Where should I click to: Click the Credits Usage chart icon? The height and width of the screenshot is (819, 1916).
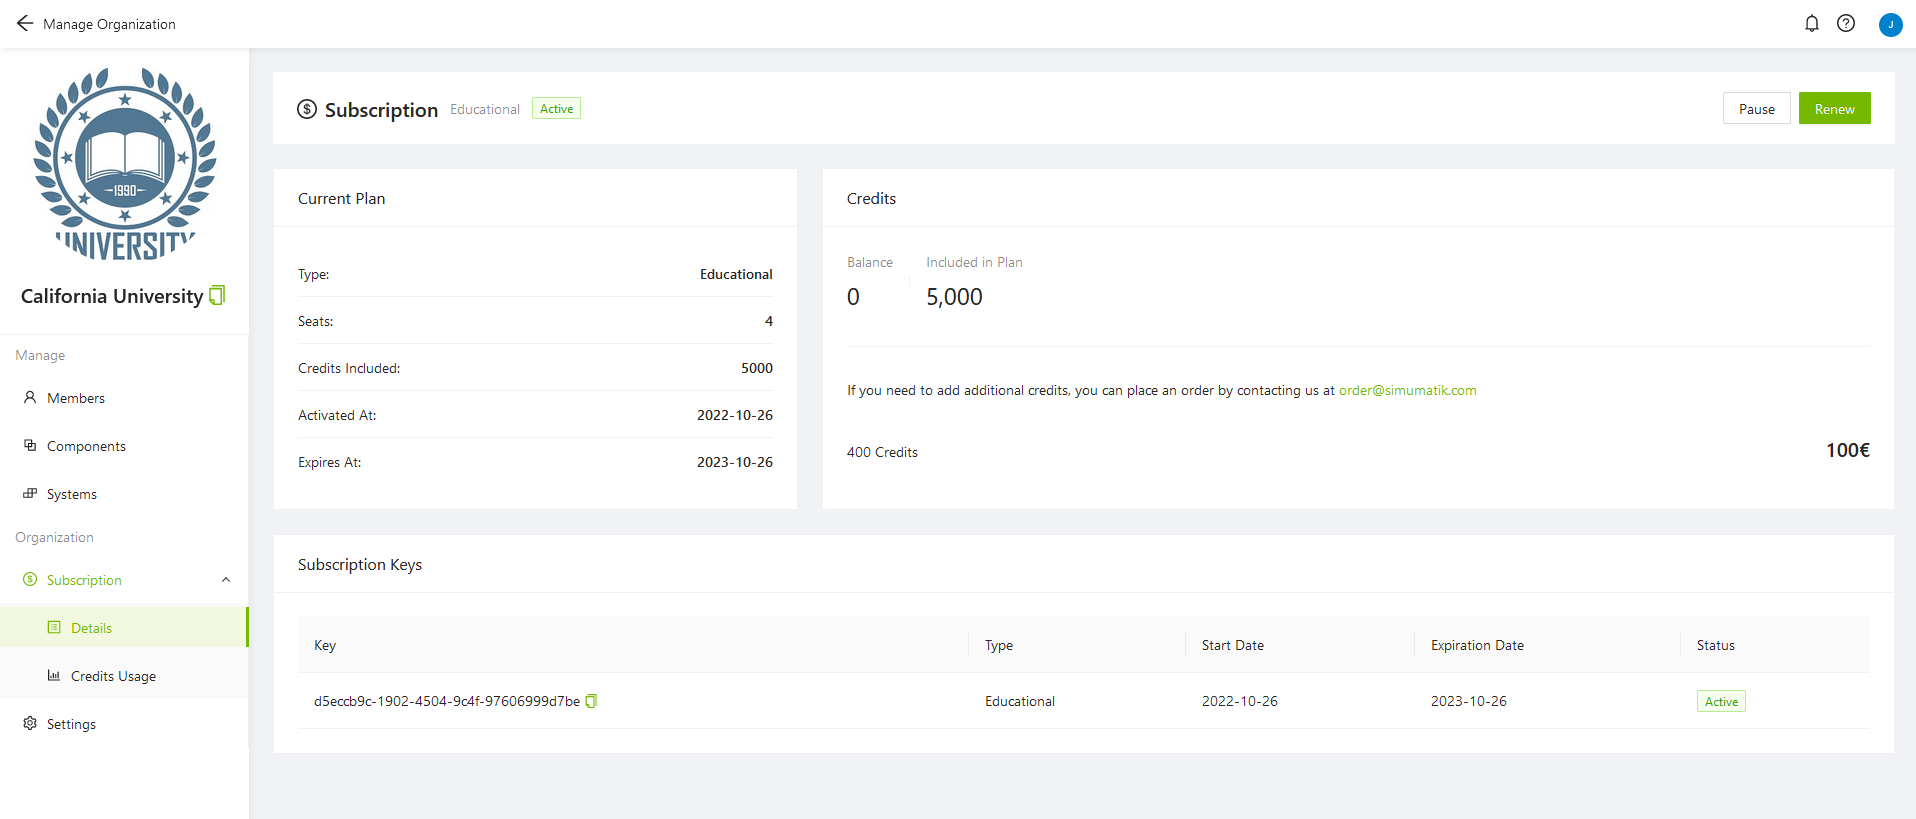coord(54,676)
